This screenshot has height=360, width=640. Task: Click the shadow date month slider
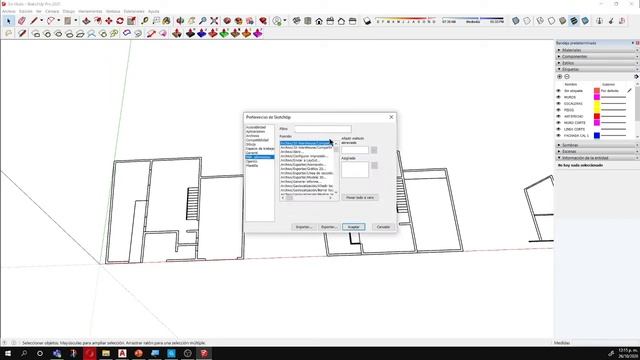click(x=406, y=19)
